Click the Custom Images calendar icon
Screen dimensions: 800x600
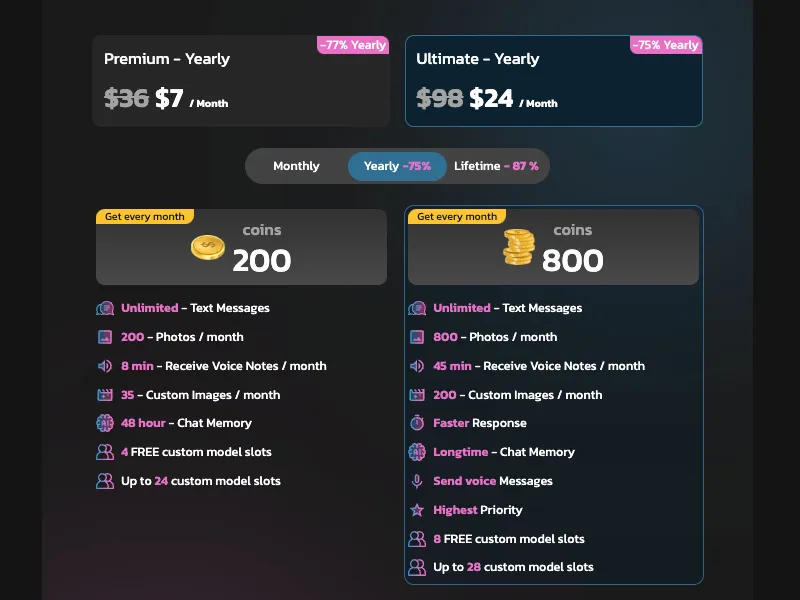pos(104,395)
